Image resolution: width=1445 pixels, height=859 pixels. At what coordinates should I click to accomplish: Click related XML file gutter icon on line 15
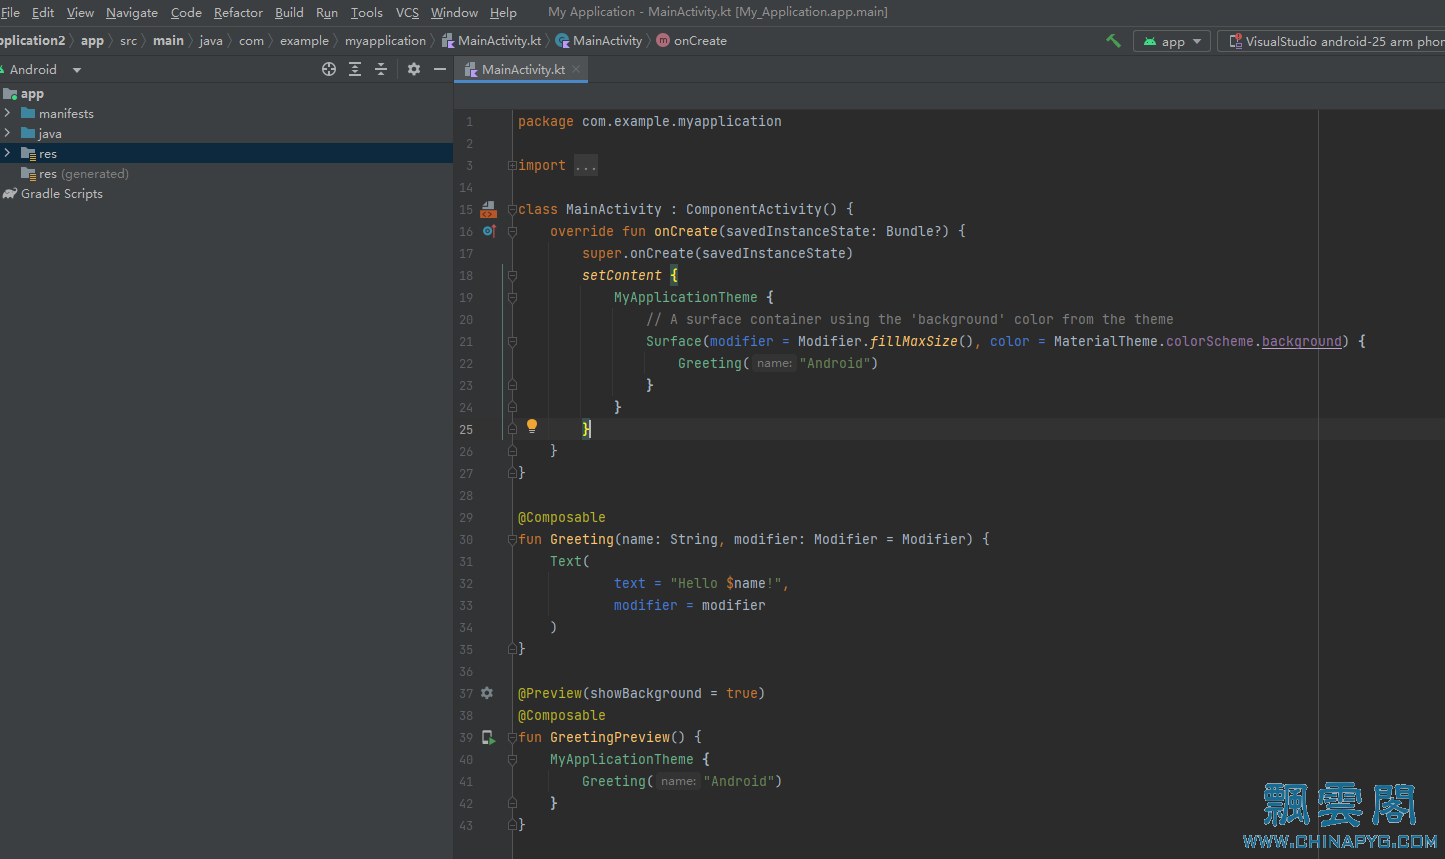click(x=488, y=209)
